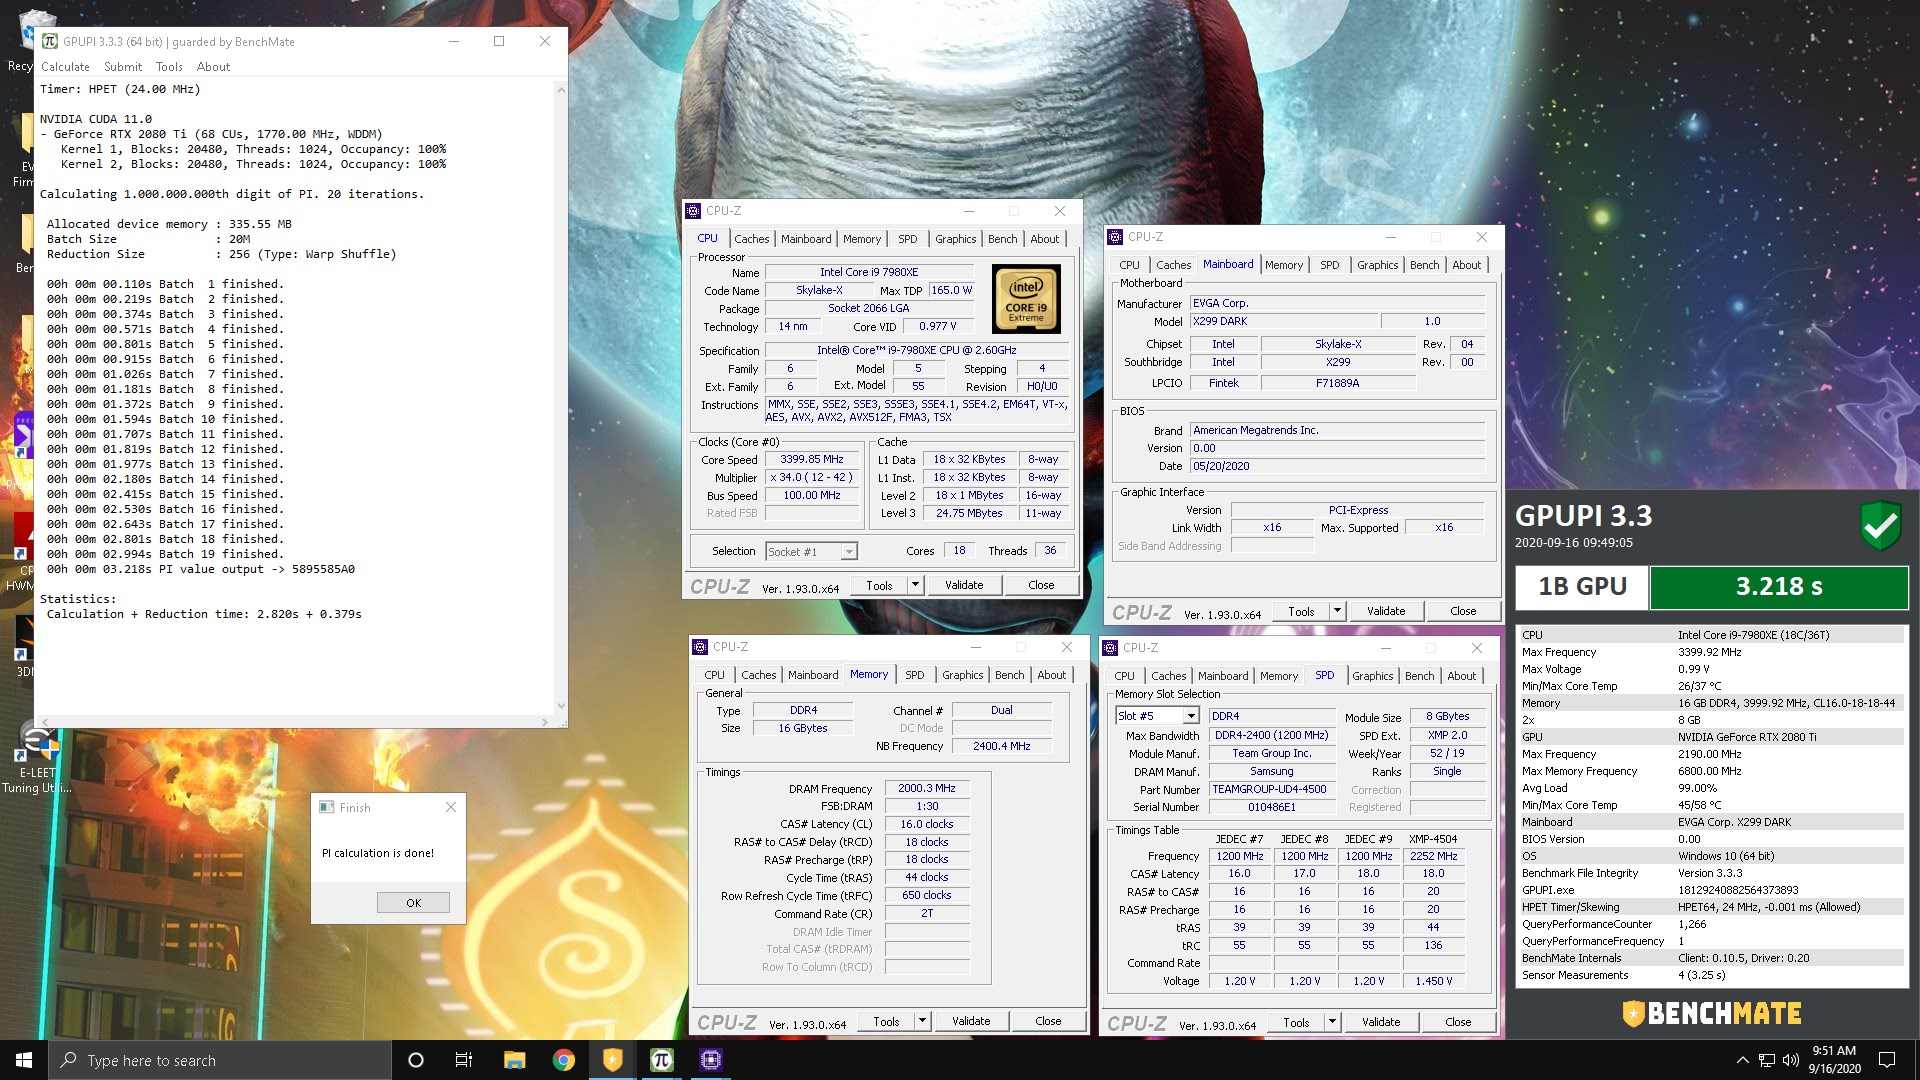The width and height of the screenshot is (1920, 1080).
Task: Open the Calculate menu in GPUPI
Action: (x=65, y=67)
